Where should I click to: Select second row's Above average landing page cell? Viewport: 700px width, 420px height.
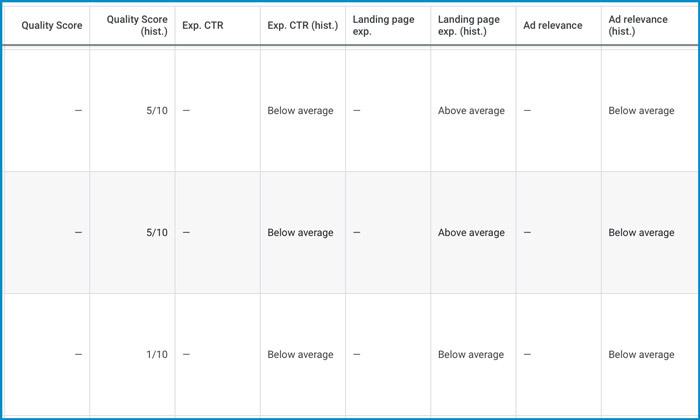point(471,233)
